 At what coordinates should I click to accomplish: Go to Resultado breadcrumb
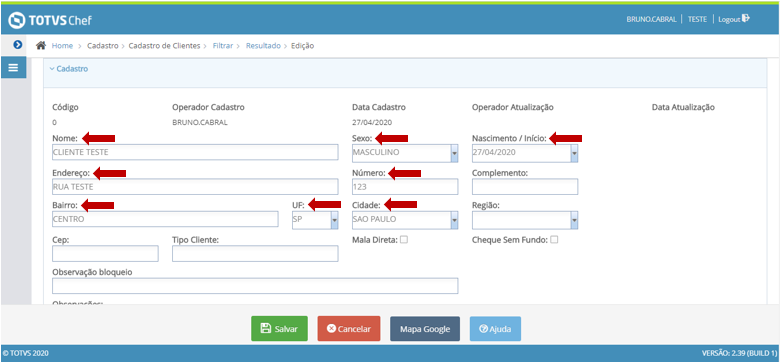coord(263,46)
